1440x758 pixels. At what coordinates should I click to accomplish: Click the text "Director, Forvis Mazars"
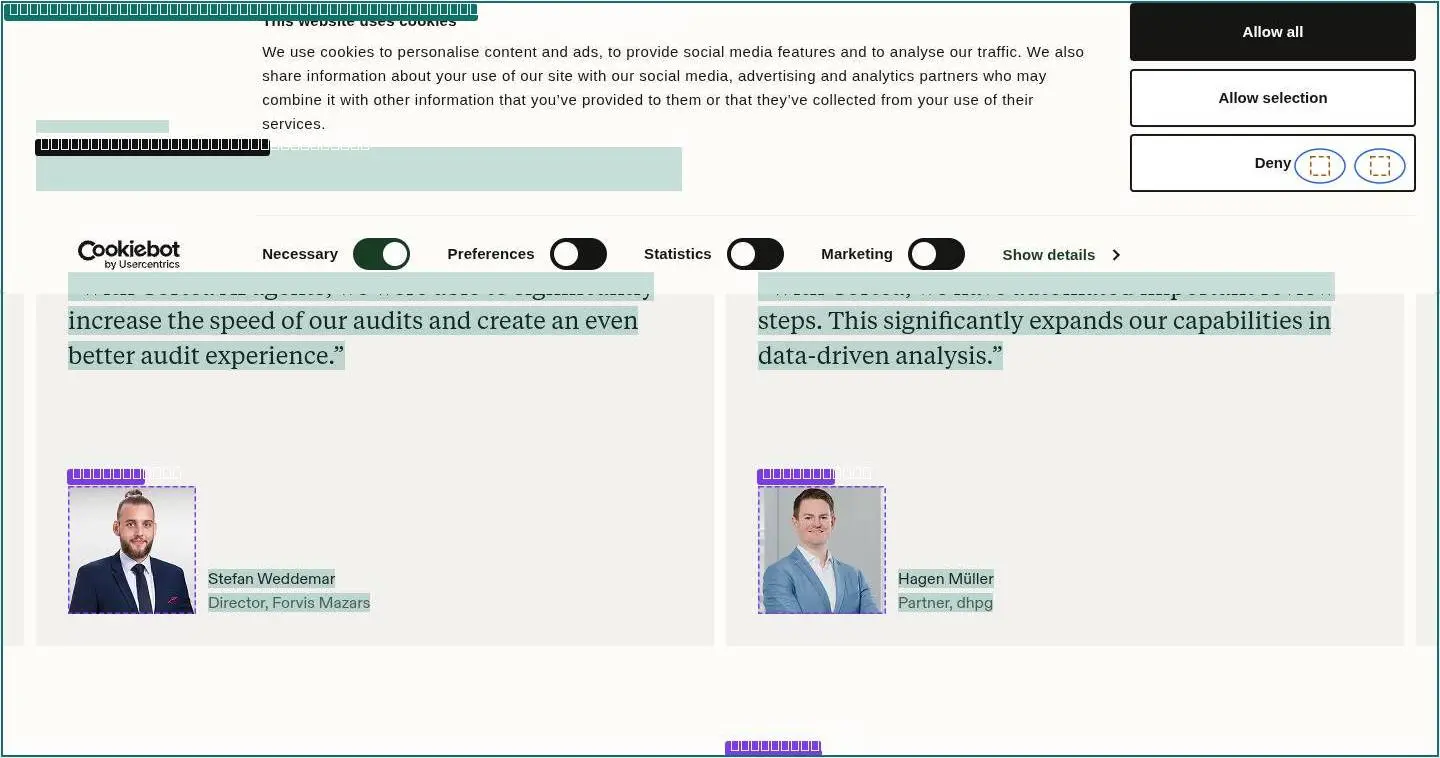[289, 603]
